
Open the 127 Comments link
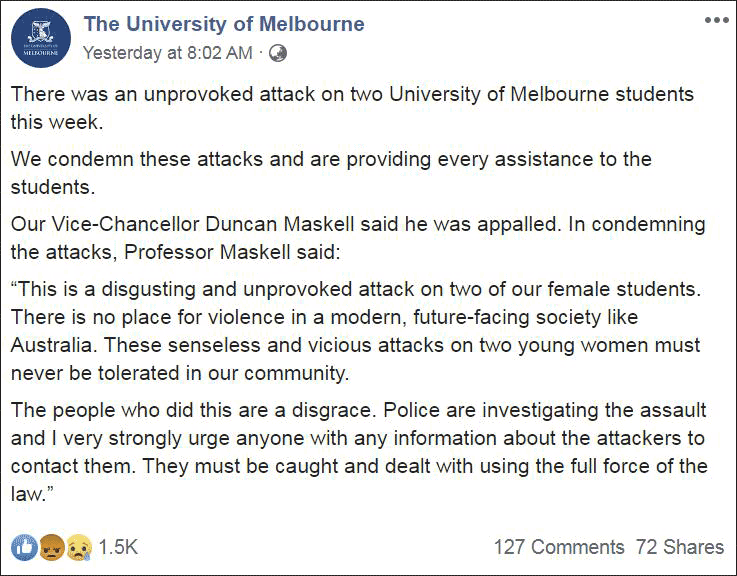coord(558,547)
